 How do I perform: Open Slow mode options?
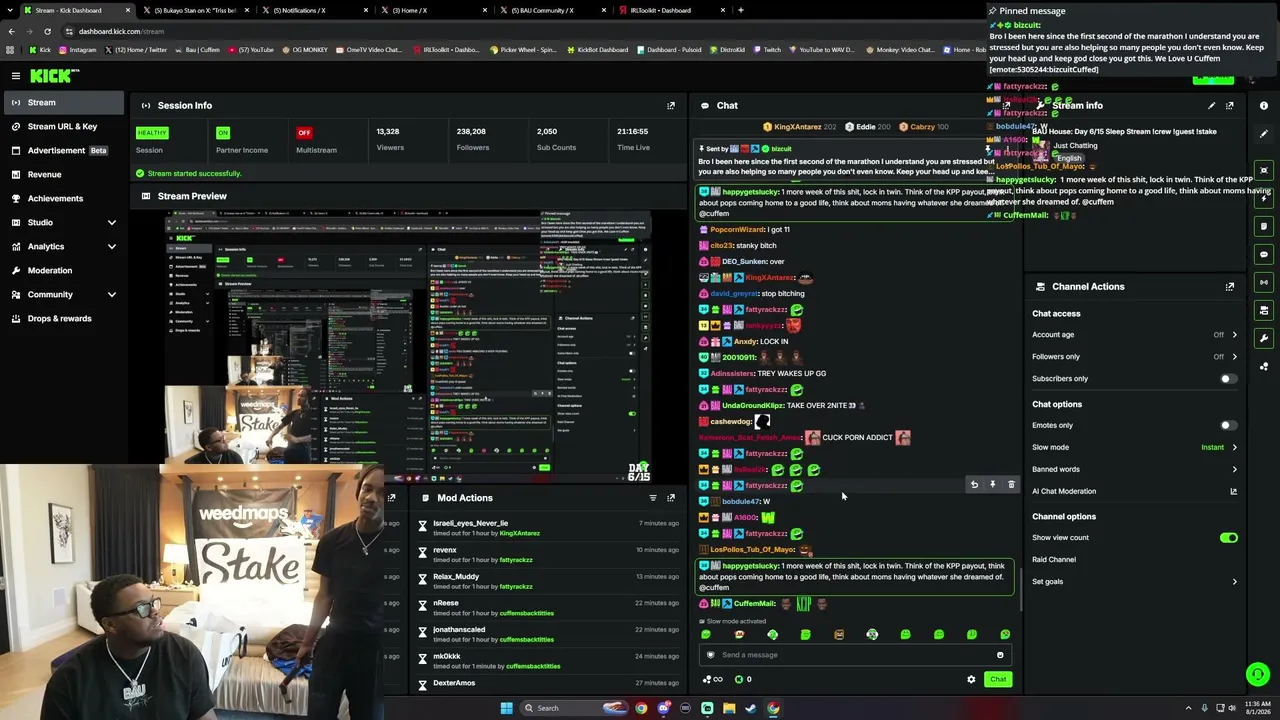click(1135, 447)
